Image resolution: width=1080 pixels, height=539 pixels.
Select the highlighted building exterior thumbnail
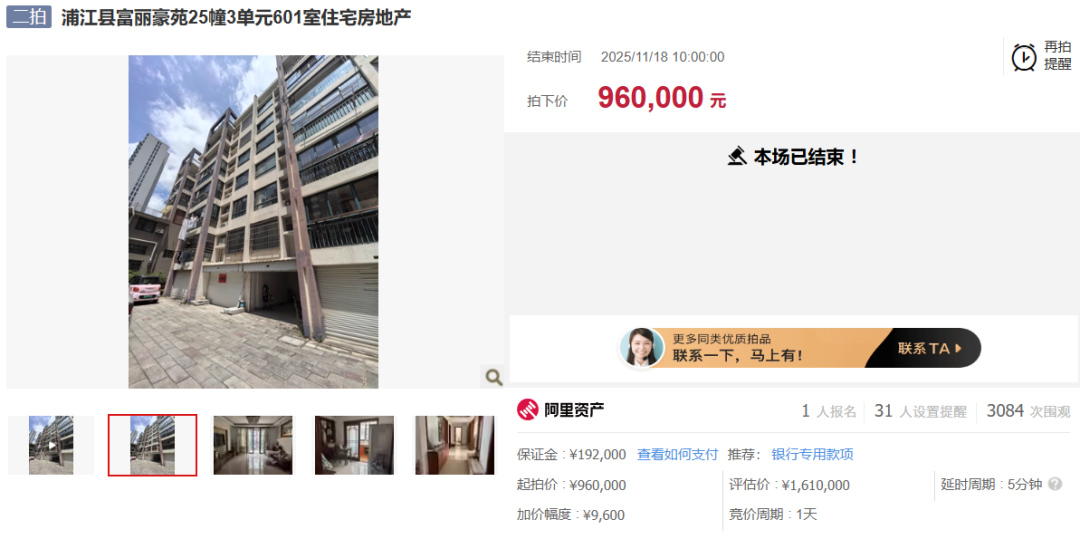pos(152,445)
